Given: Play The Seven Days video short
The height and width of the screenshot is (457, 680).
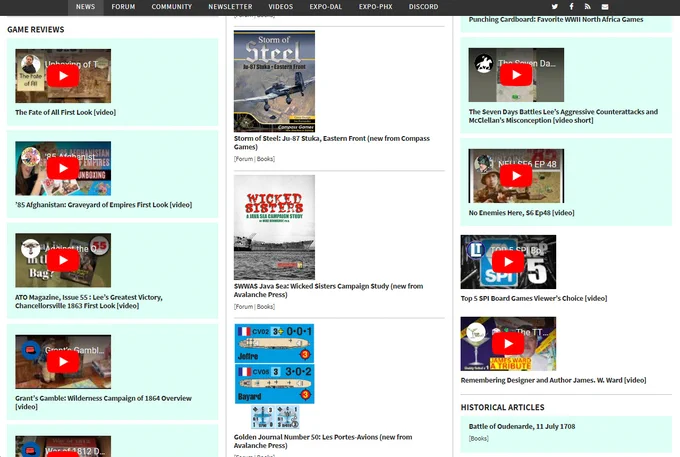Looking at the screenshot, I should (516, 75).
